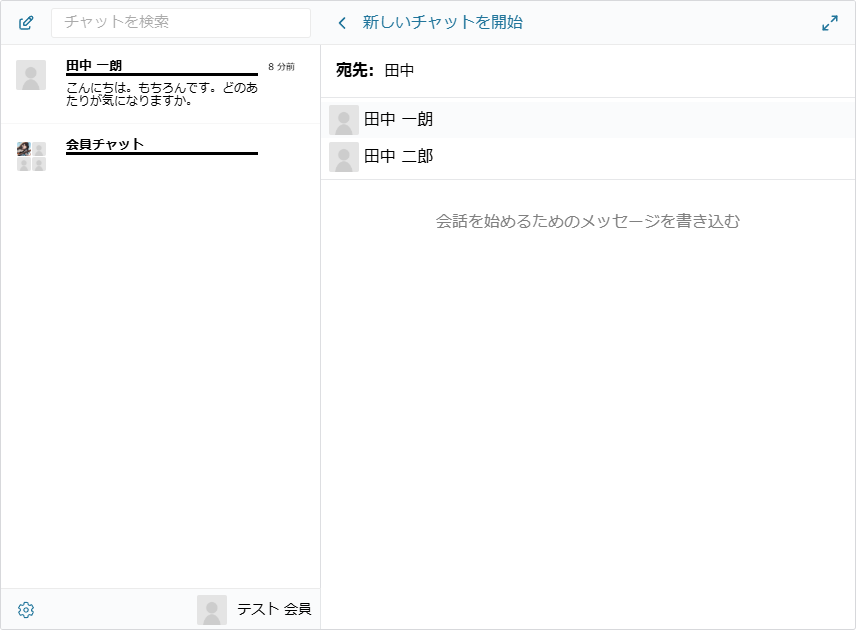This screenshot has height=631, width=856.
Task: Expand chat to full screen with arrows icon
Action: point(829,23)
